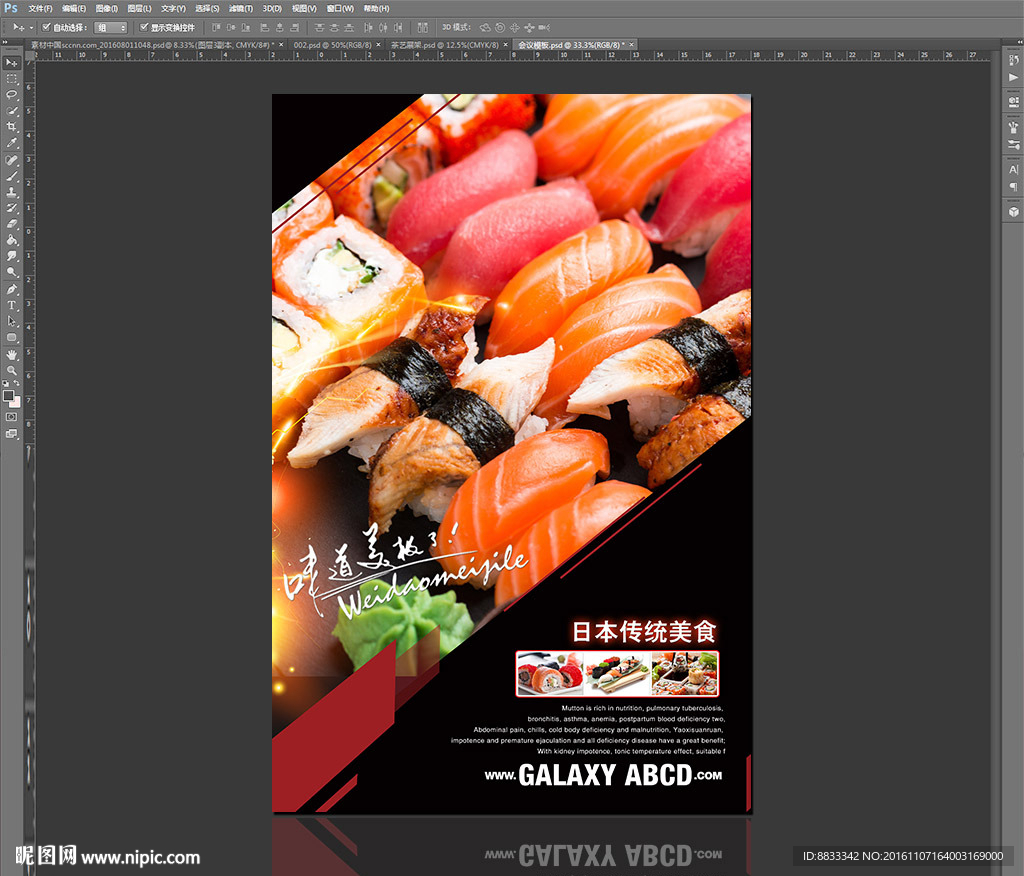The image size is (1024, 876).
Task: Select the Rounded Rectangle shape tool
Action: (12, 338)
